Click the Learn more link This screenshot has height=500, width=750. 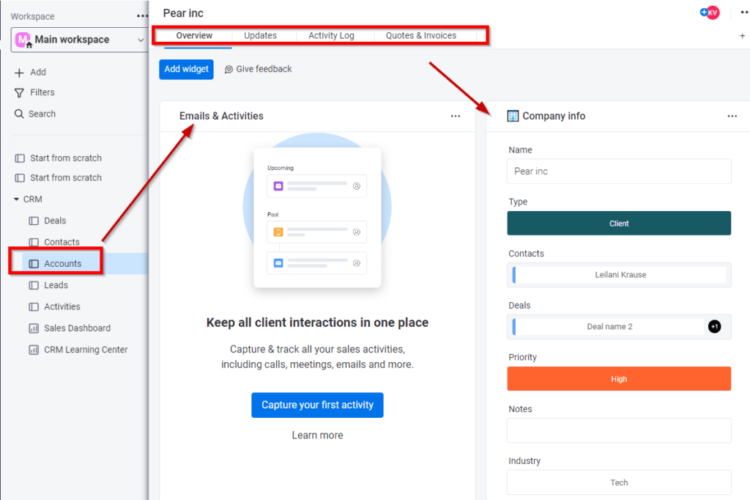point(318,435)
